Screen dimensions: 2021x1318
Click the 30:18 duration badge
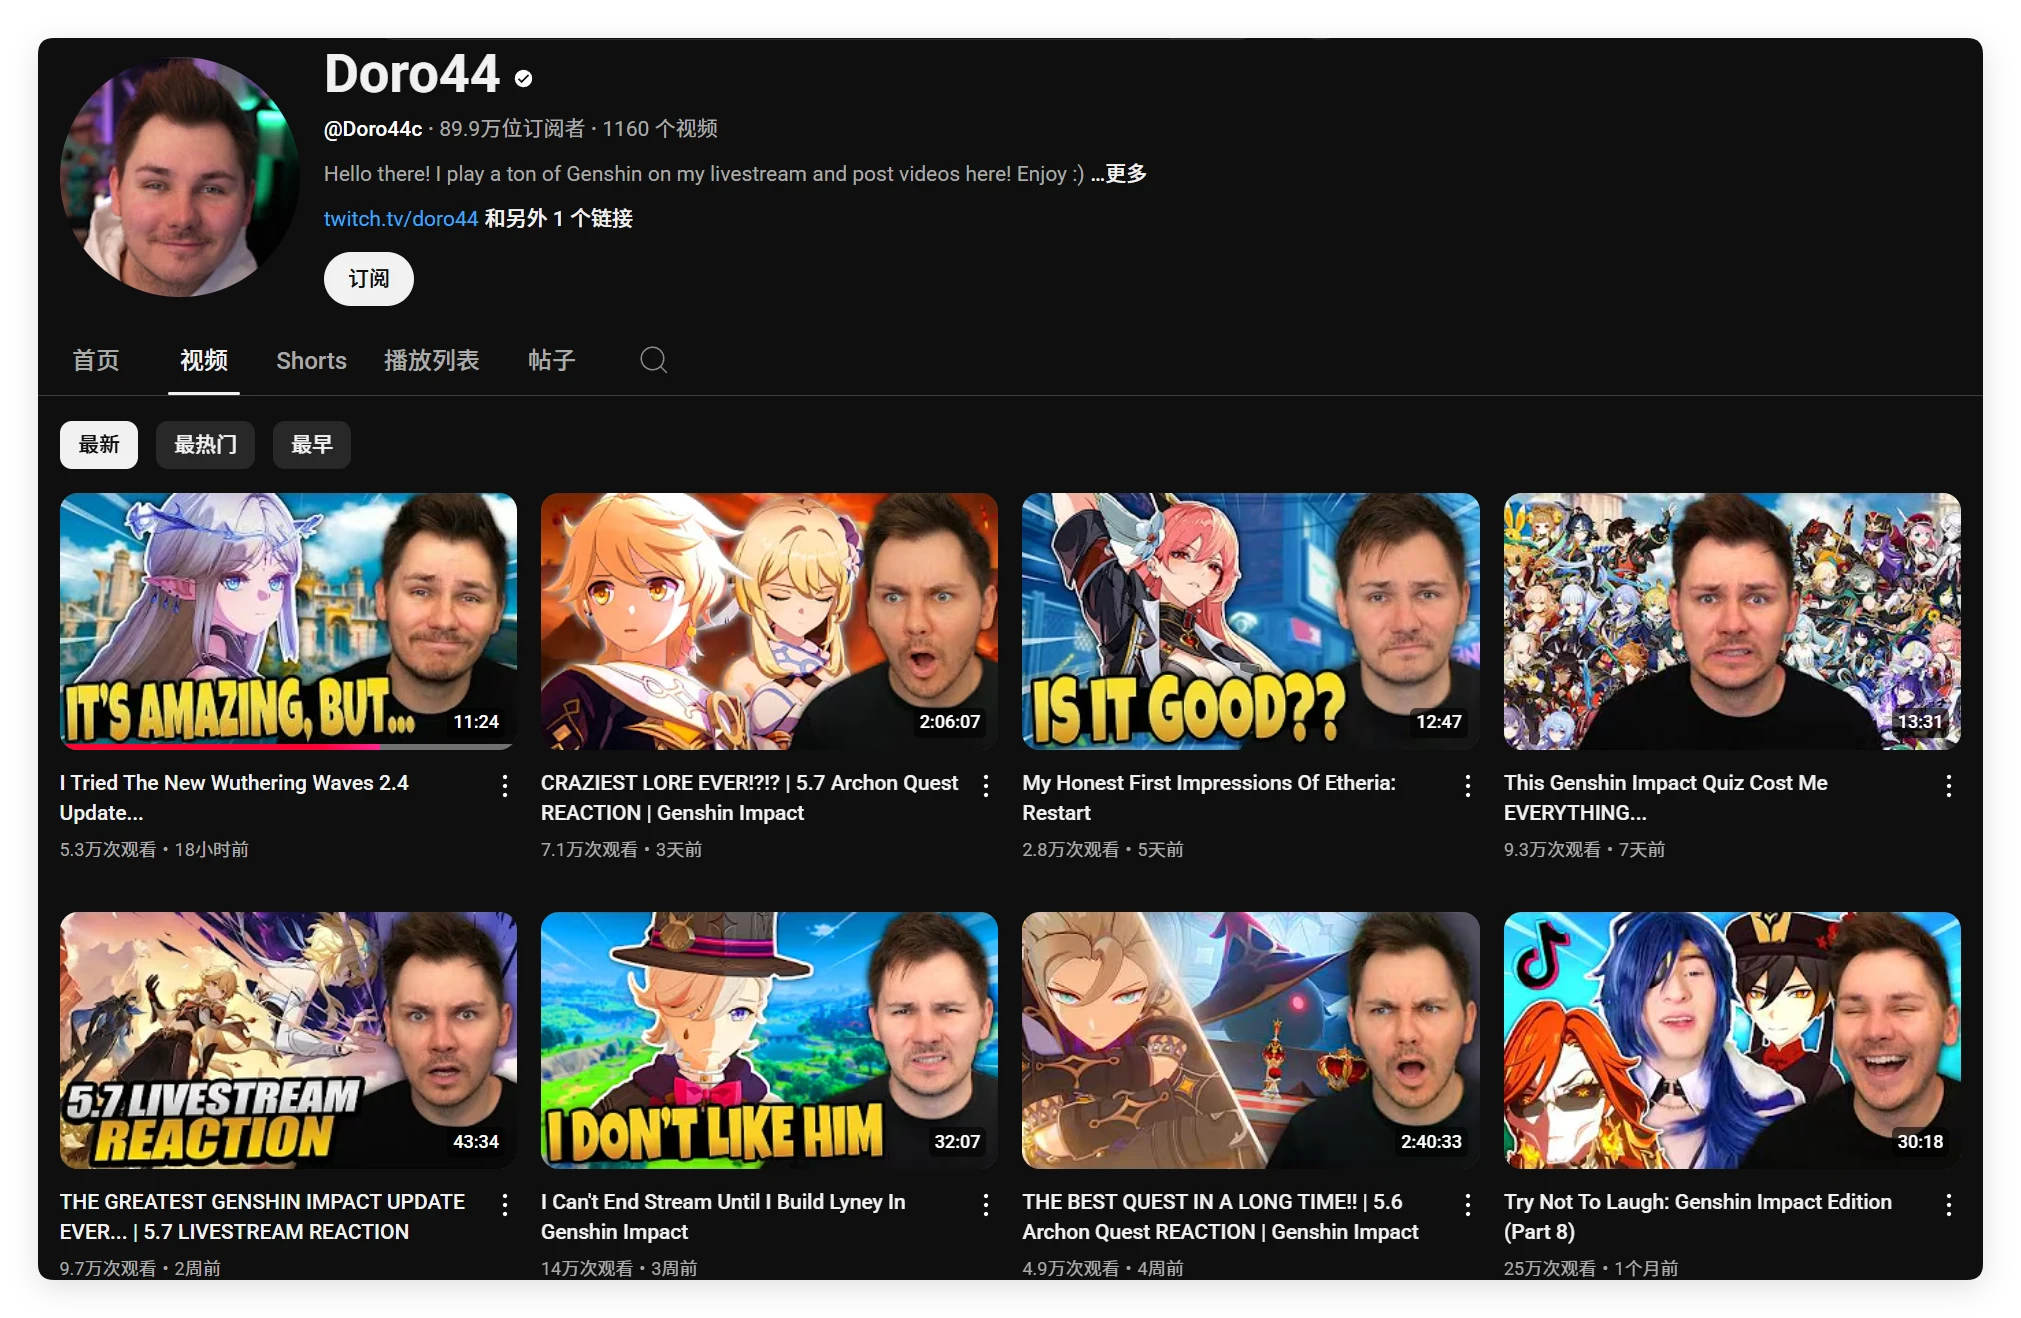(x=1920, y=1141)
